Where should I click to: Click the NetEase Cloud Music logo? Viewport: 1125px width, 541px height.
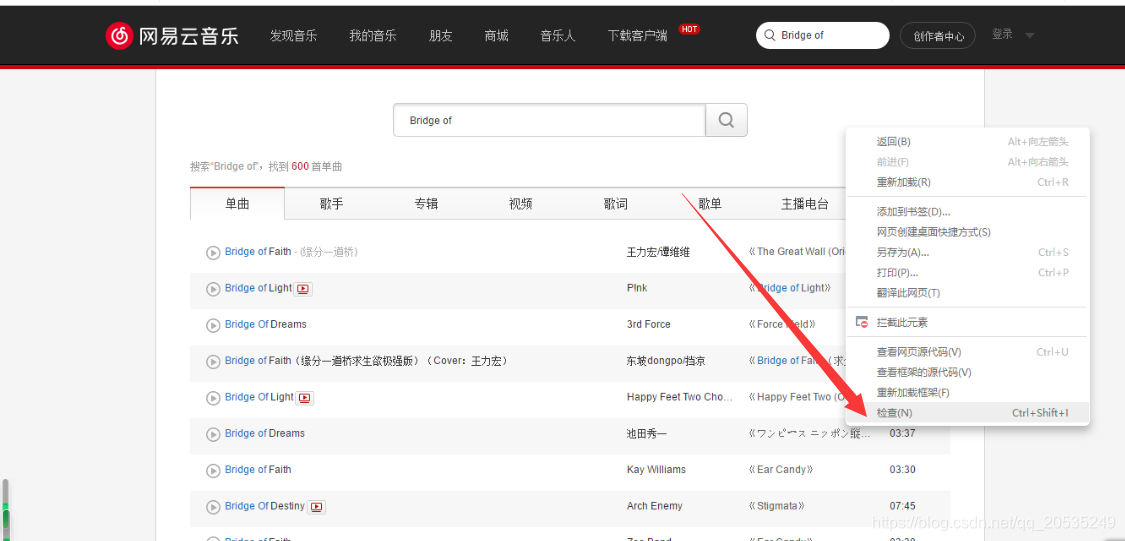171,35
